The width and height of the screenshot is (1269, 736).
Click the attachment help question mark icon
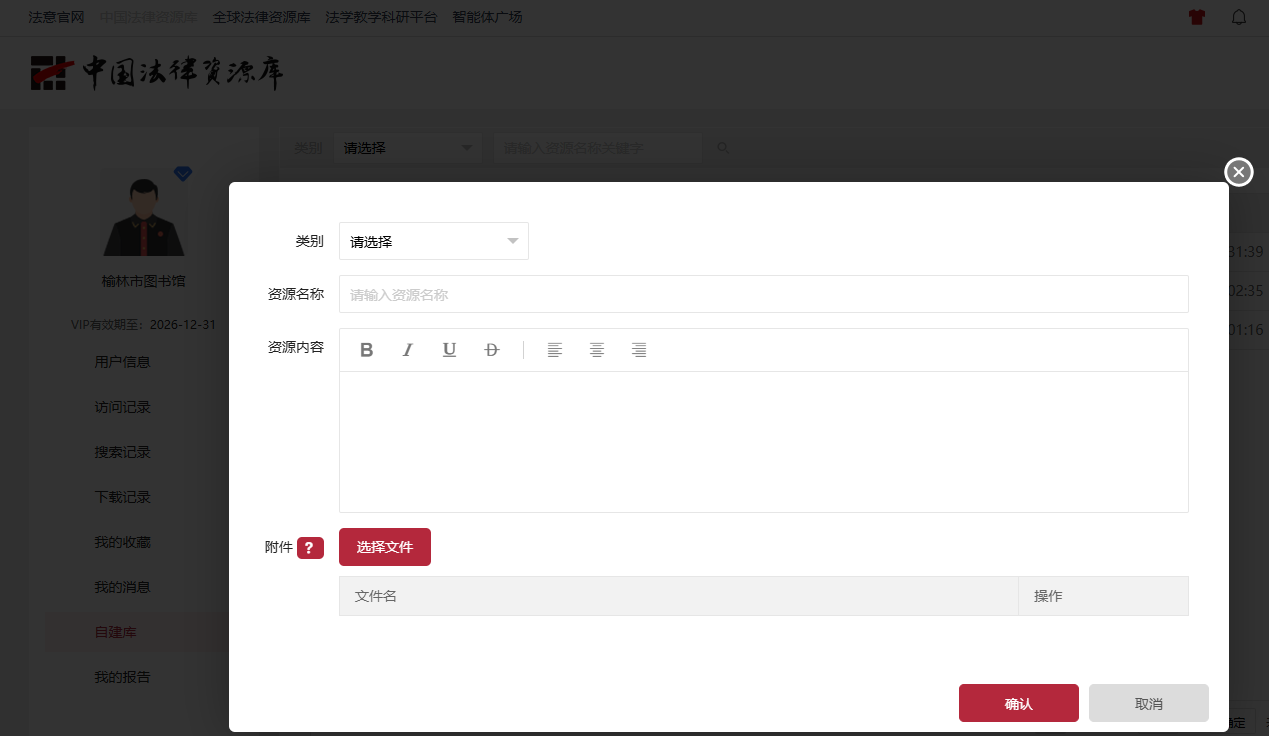(x=310, y=548)
